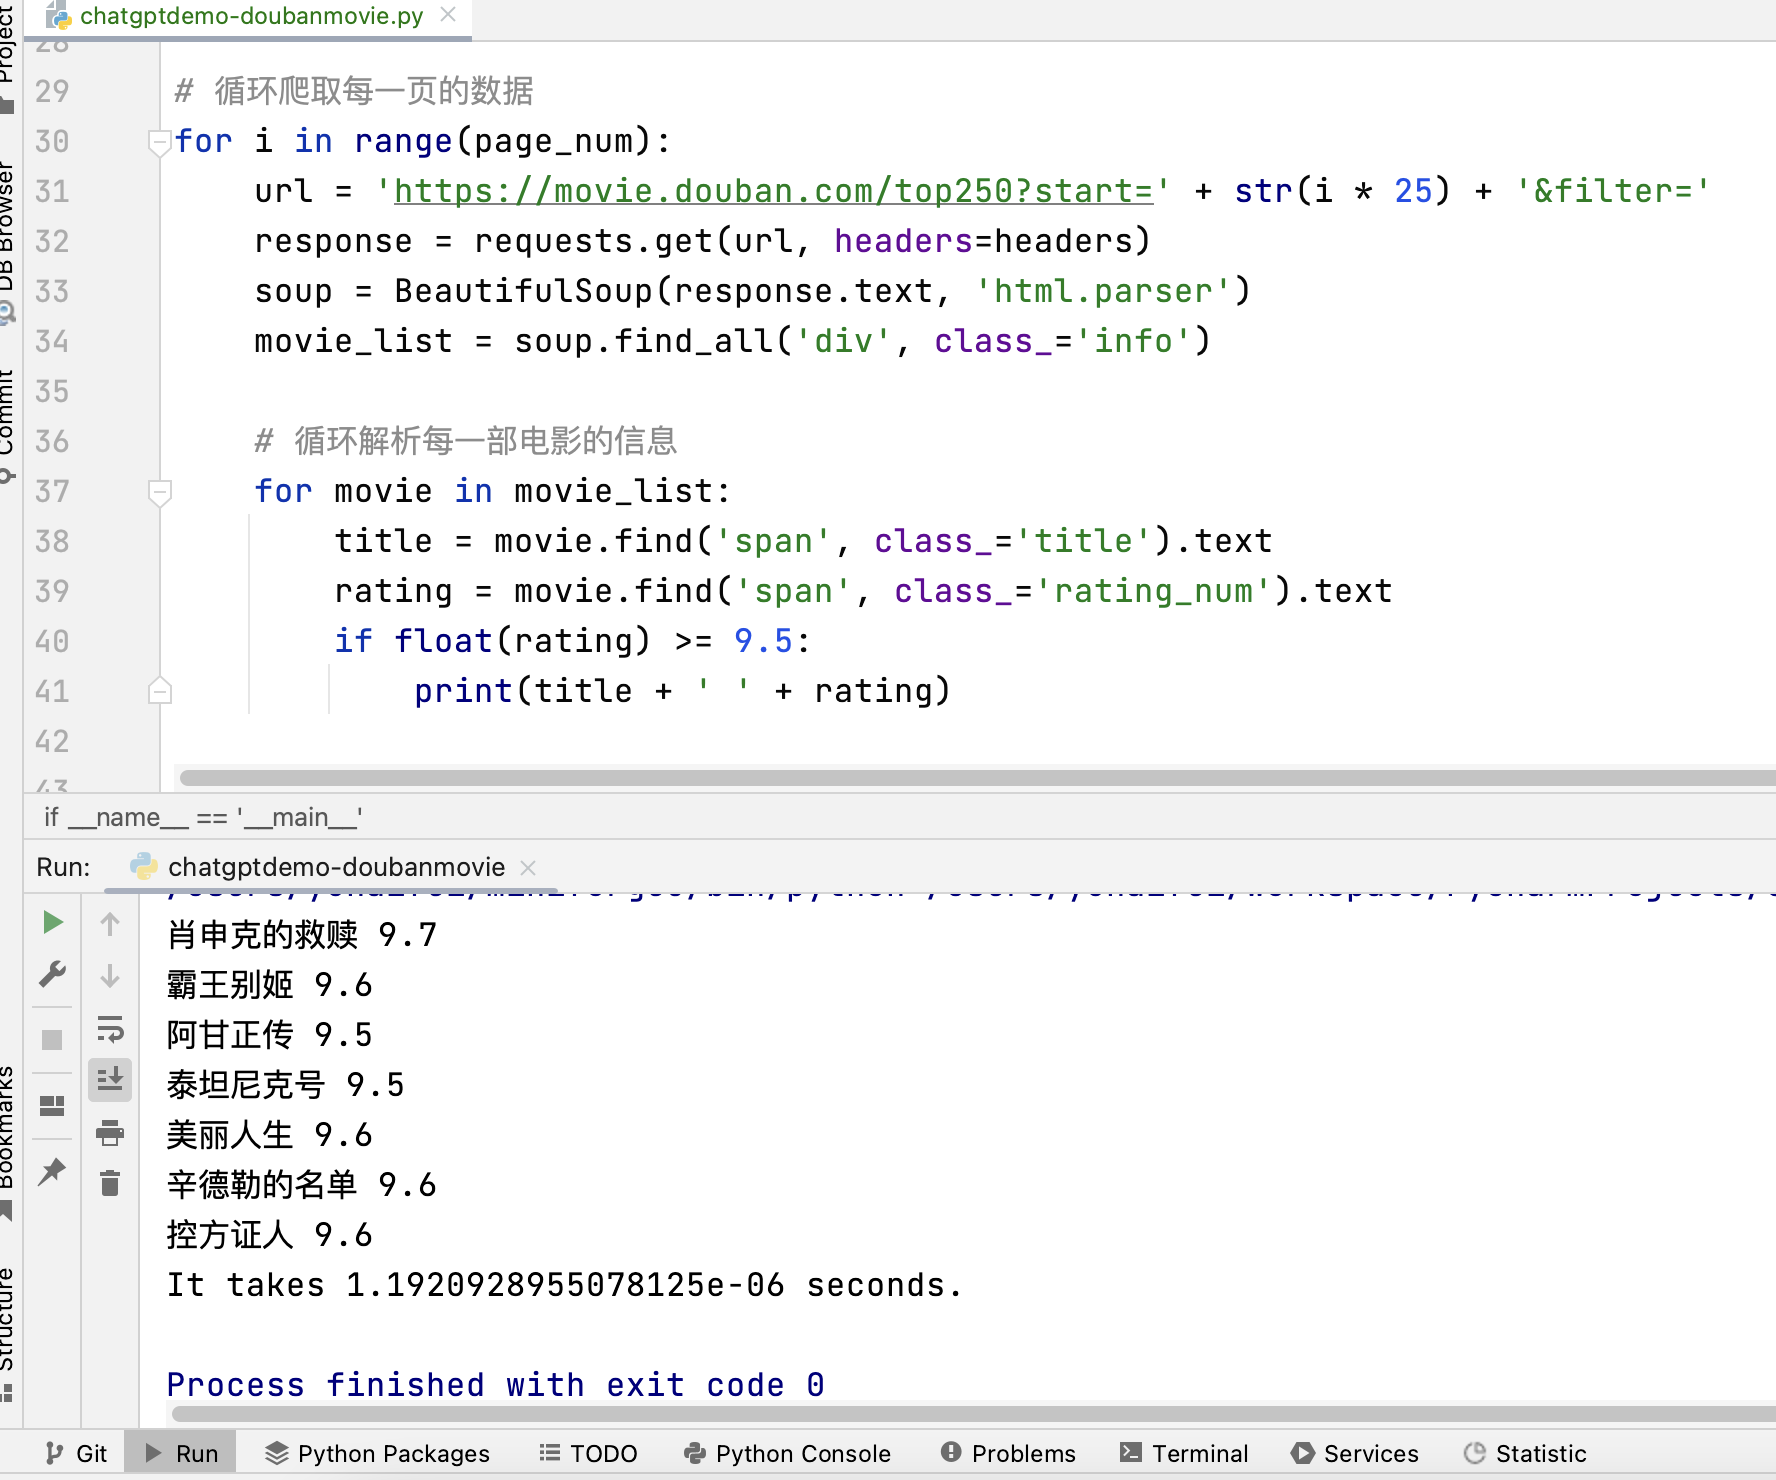Click the restore layout icon

tap(52, 1106)
